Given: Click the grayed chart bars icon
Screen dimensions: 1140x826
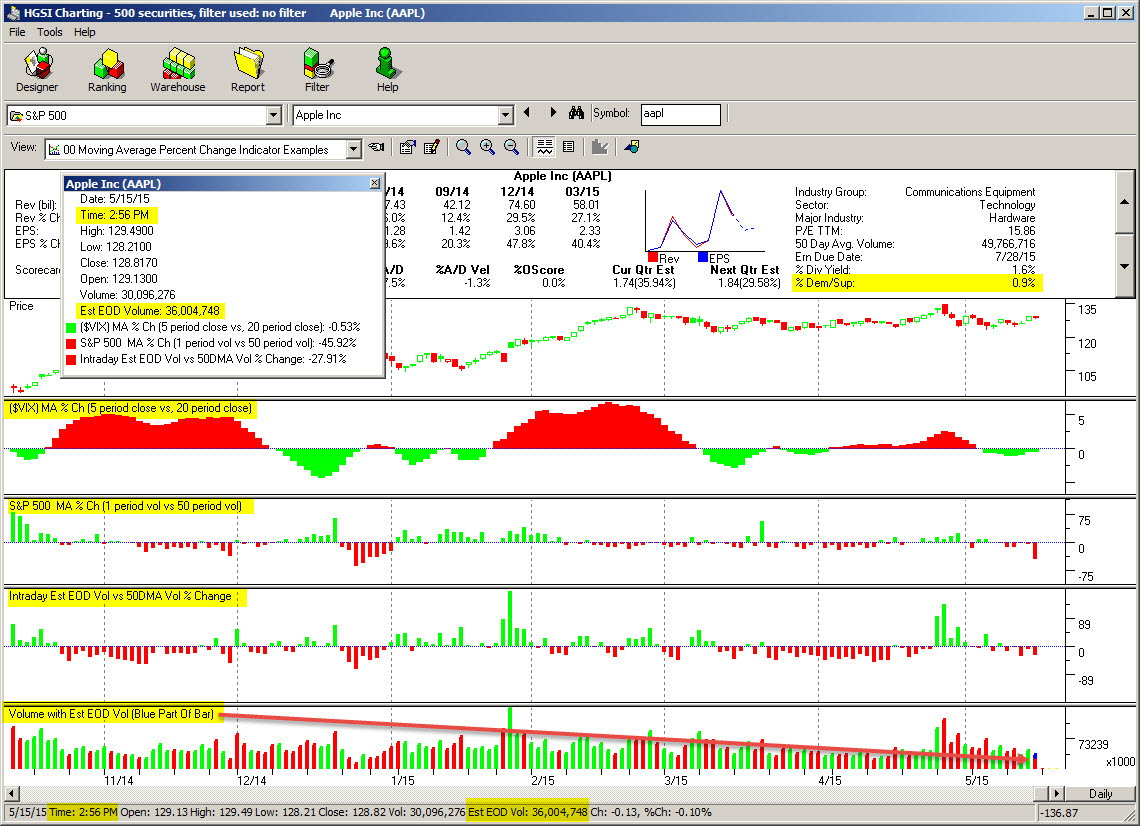Looking at the screenshot, I should (600, 148).
